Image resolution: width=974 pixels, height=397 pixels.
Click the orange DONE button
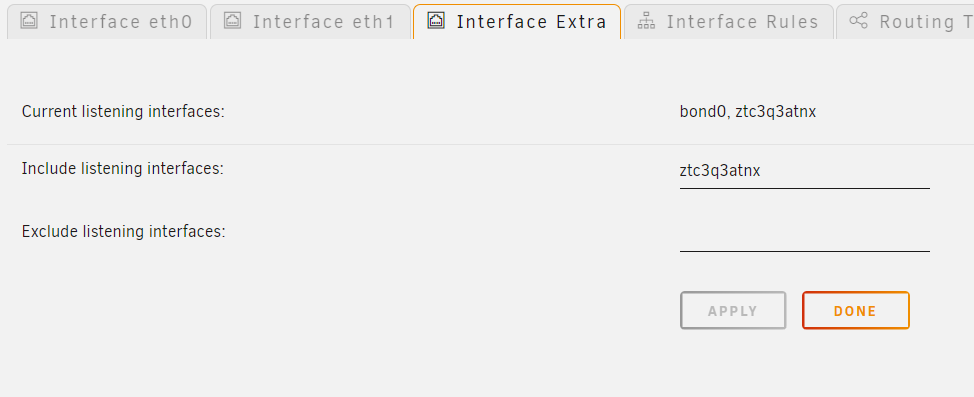(x=855, y=311)
